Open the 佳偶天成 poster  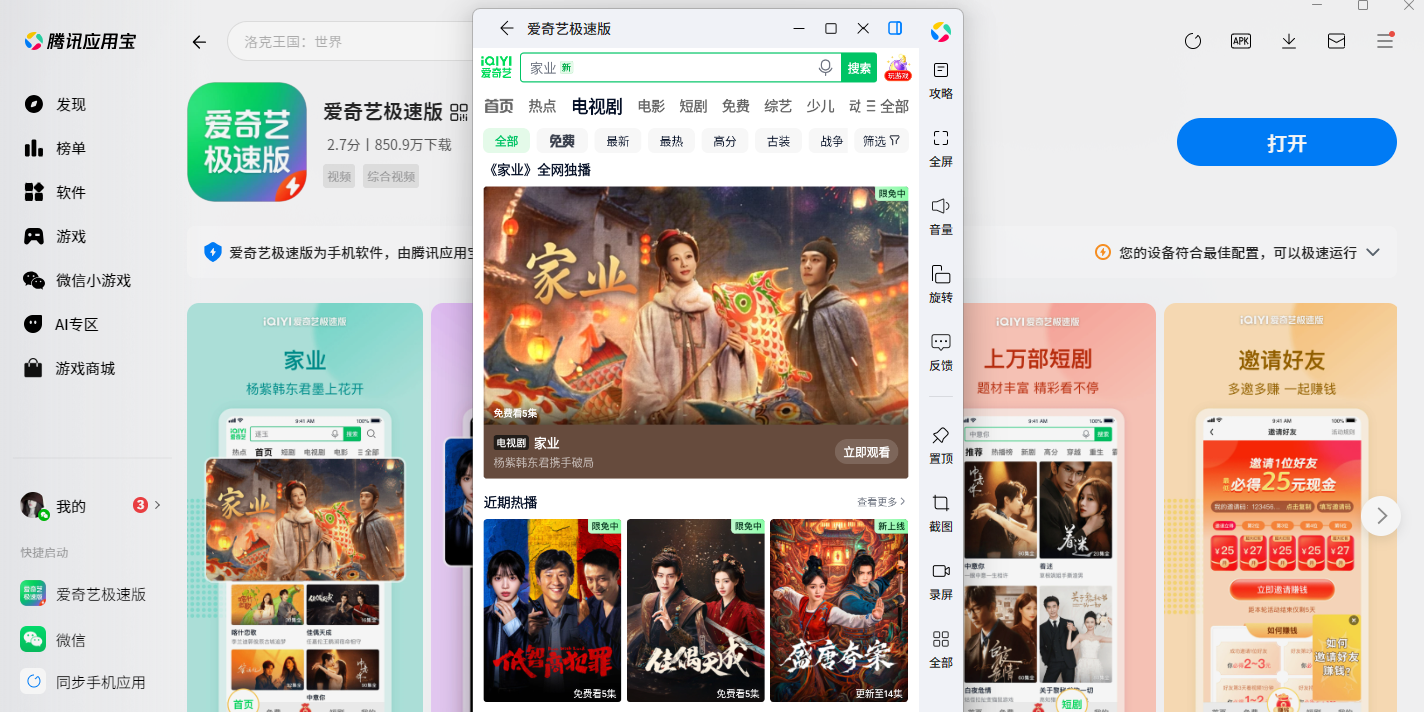pos(695,610)
